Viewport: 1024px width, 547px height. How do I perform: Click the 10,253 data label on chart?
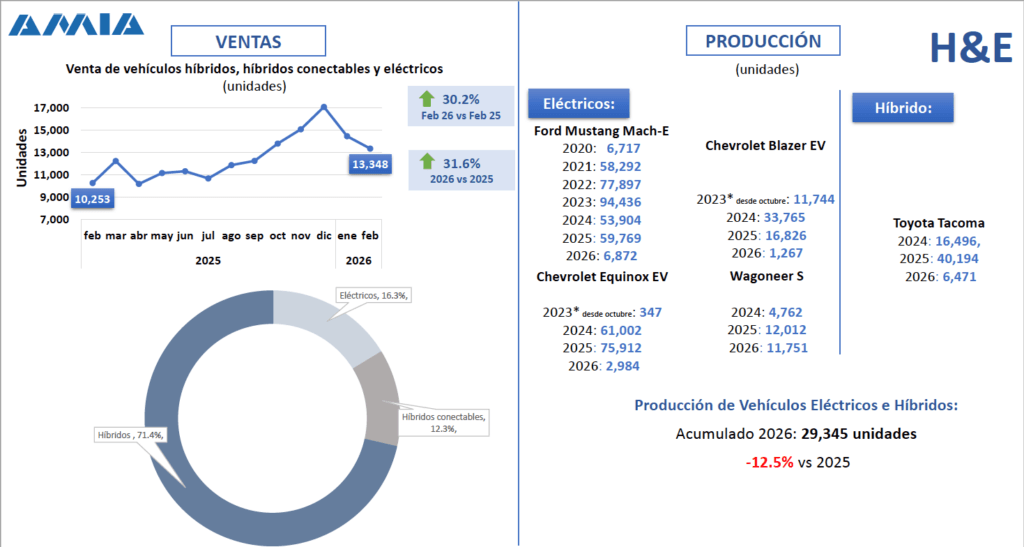93,200
